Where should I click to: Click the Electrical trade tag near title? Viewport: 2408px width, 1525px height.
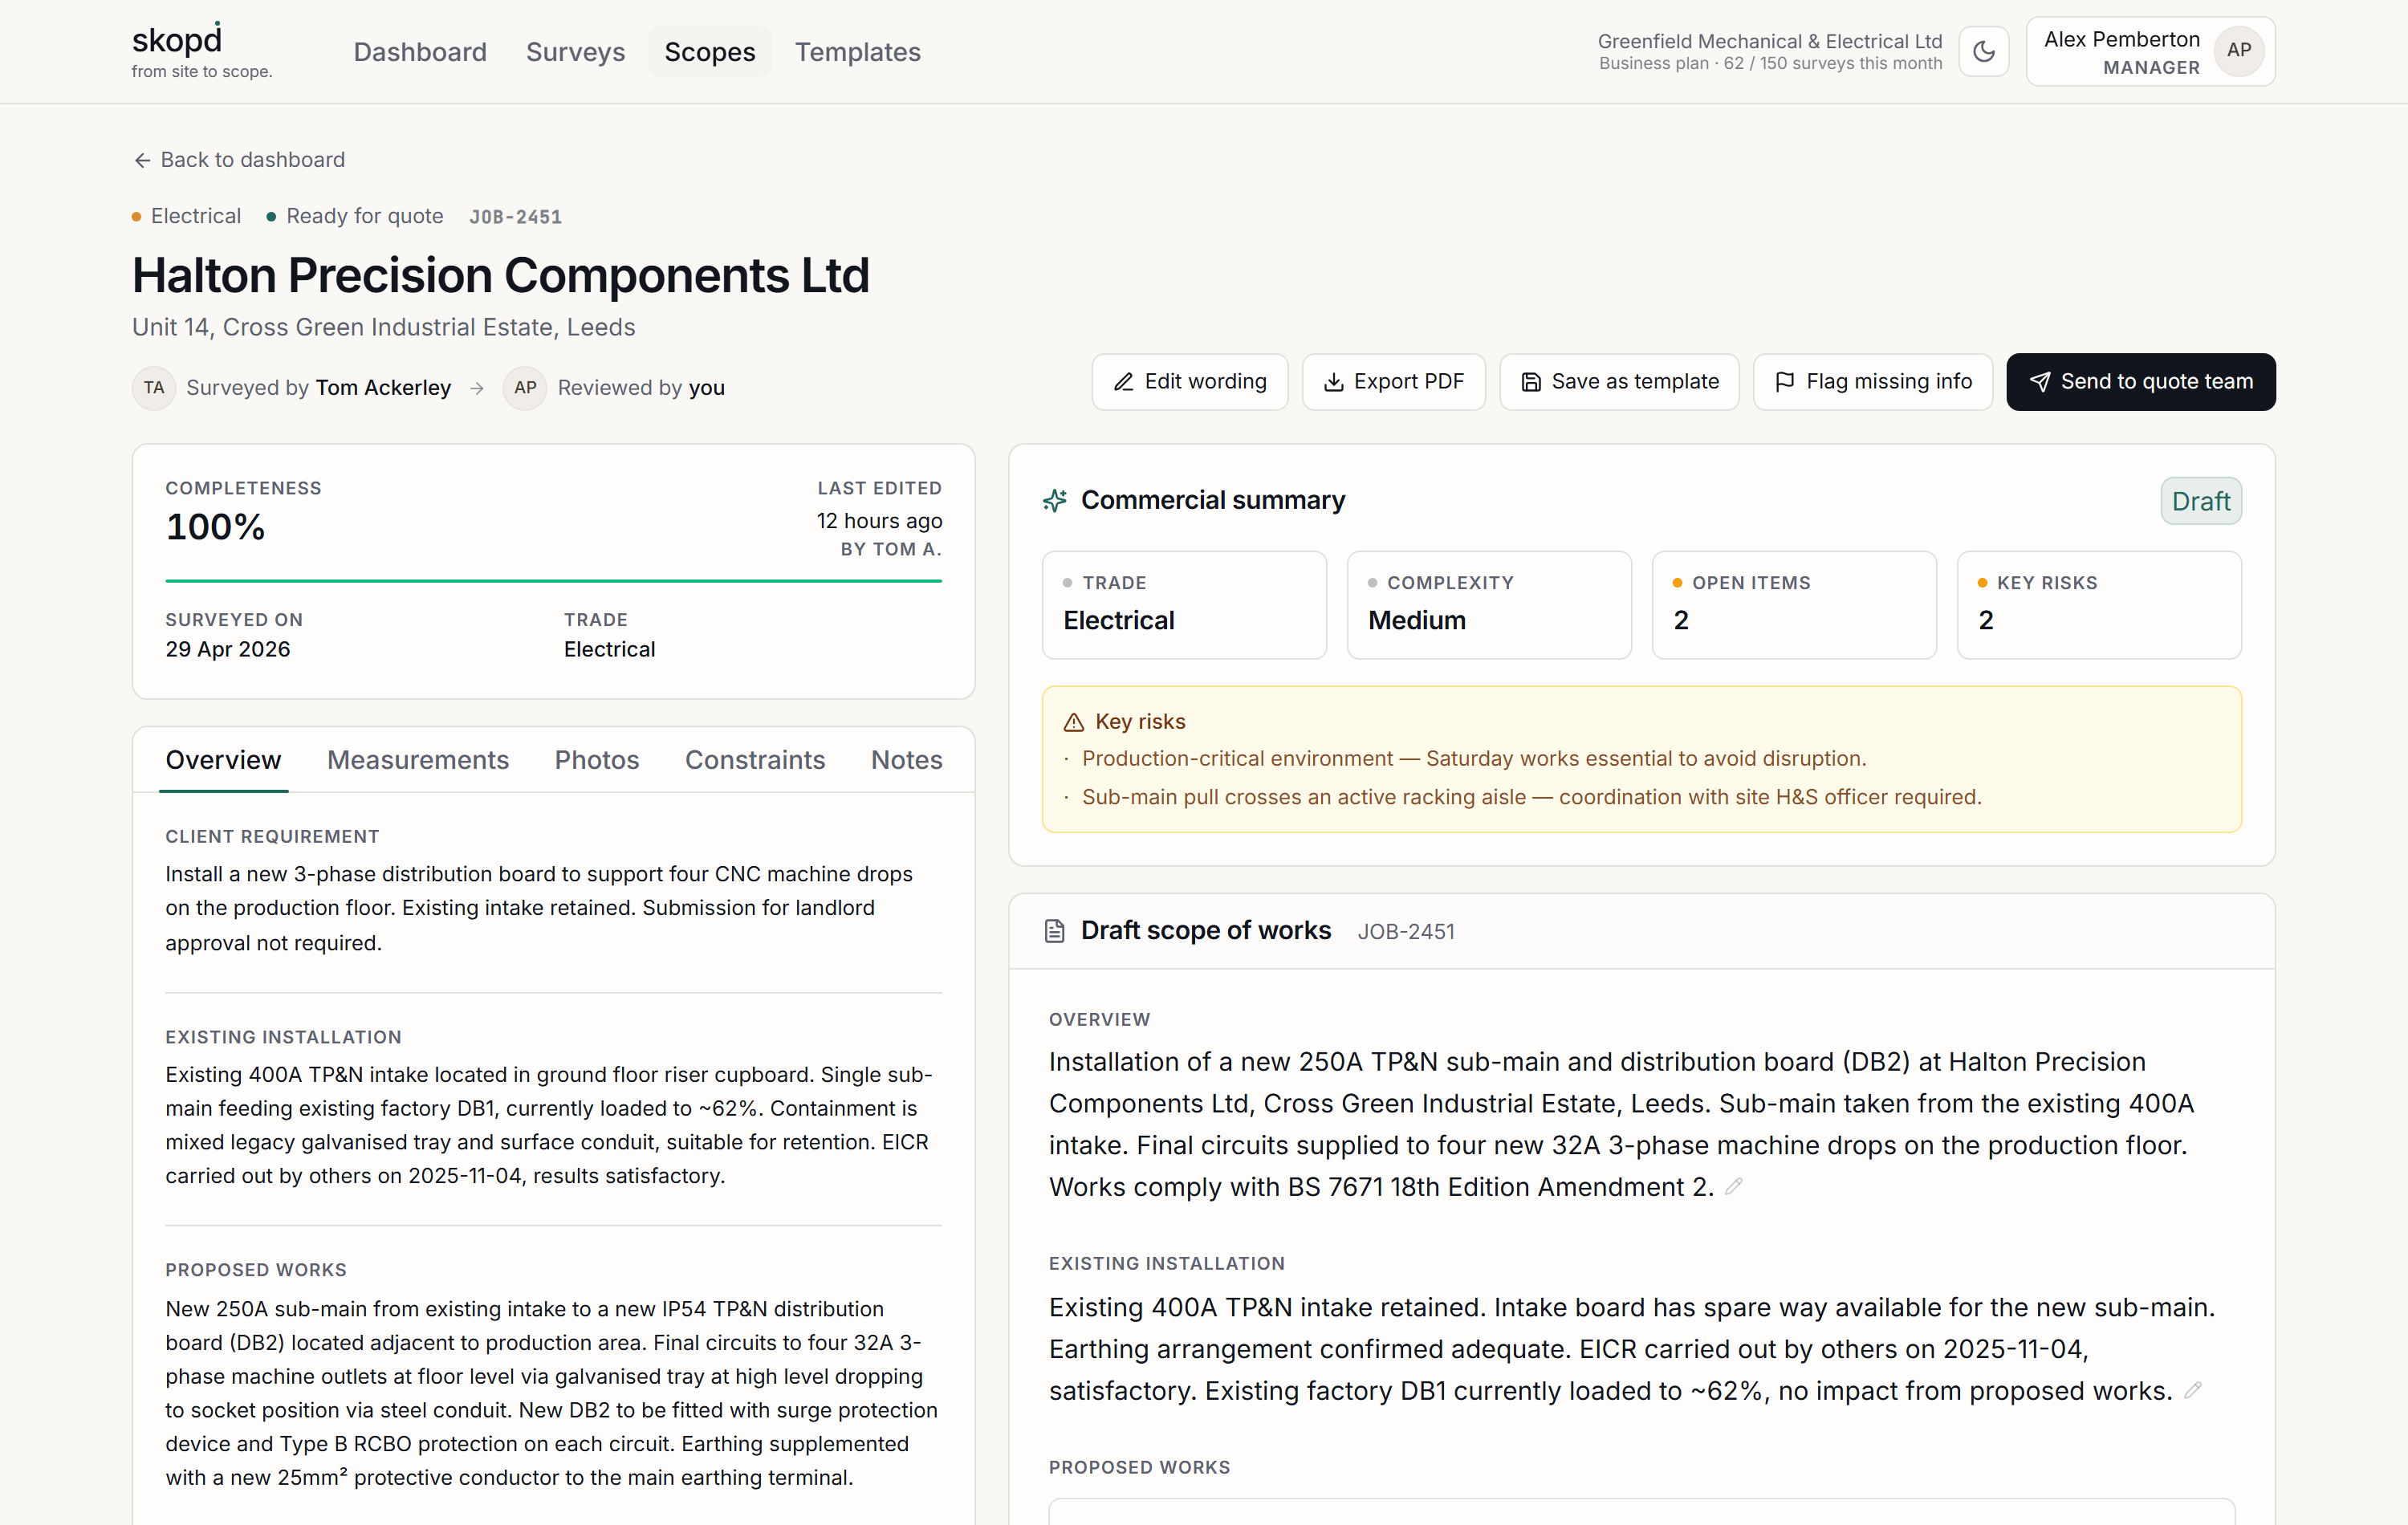tap(187, 216)
